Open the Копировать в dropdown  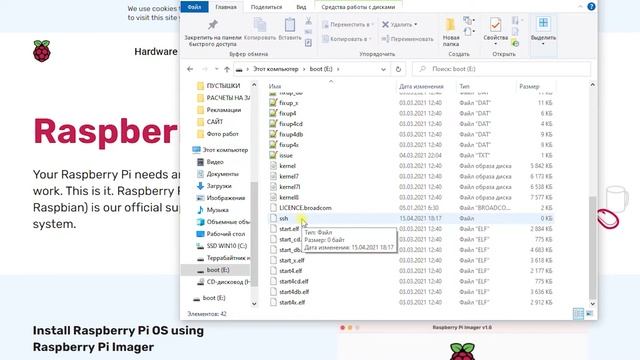click(x=347, y=39)
